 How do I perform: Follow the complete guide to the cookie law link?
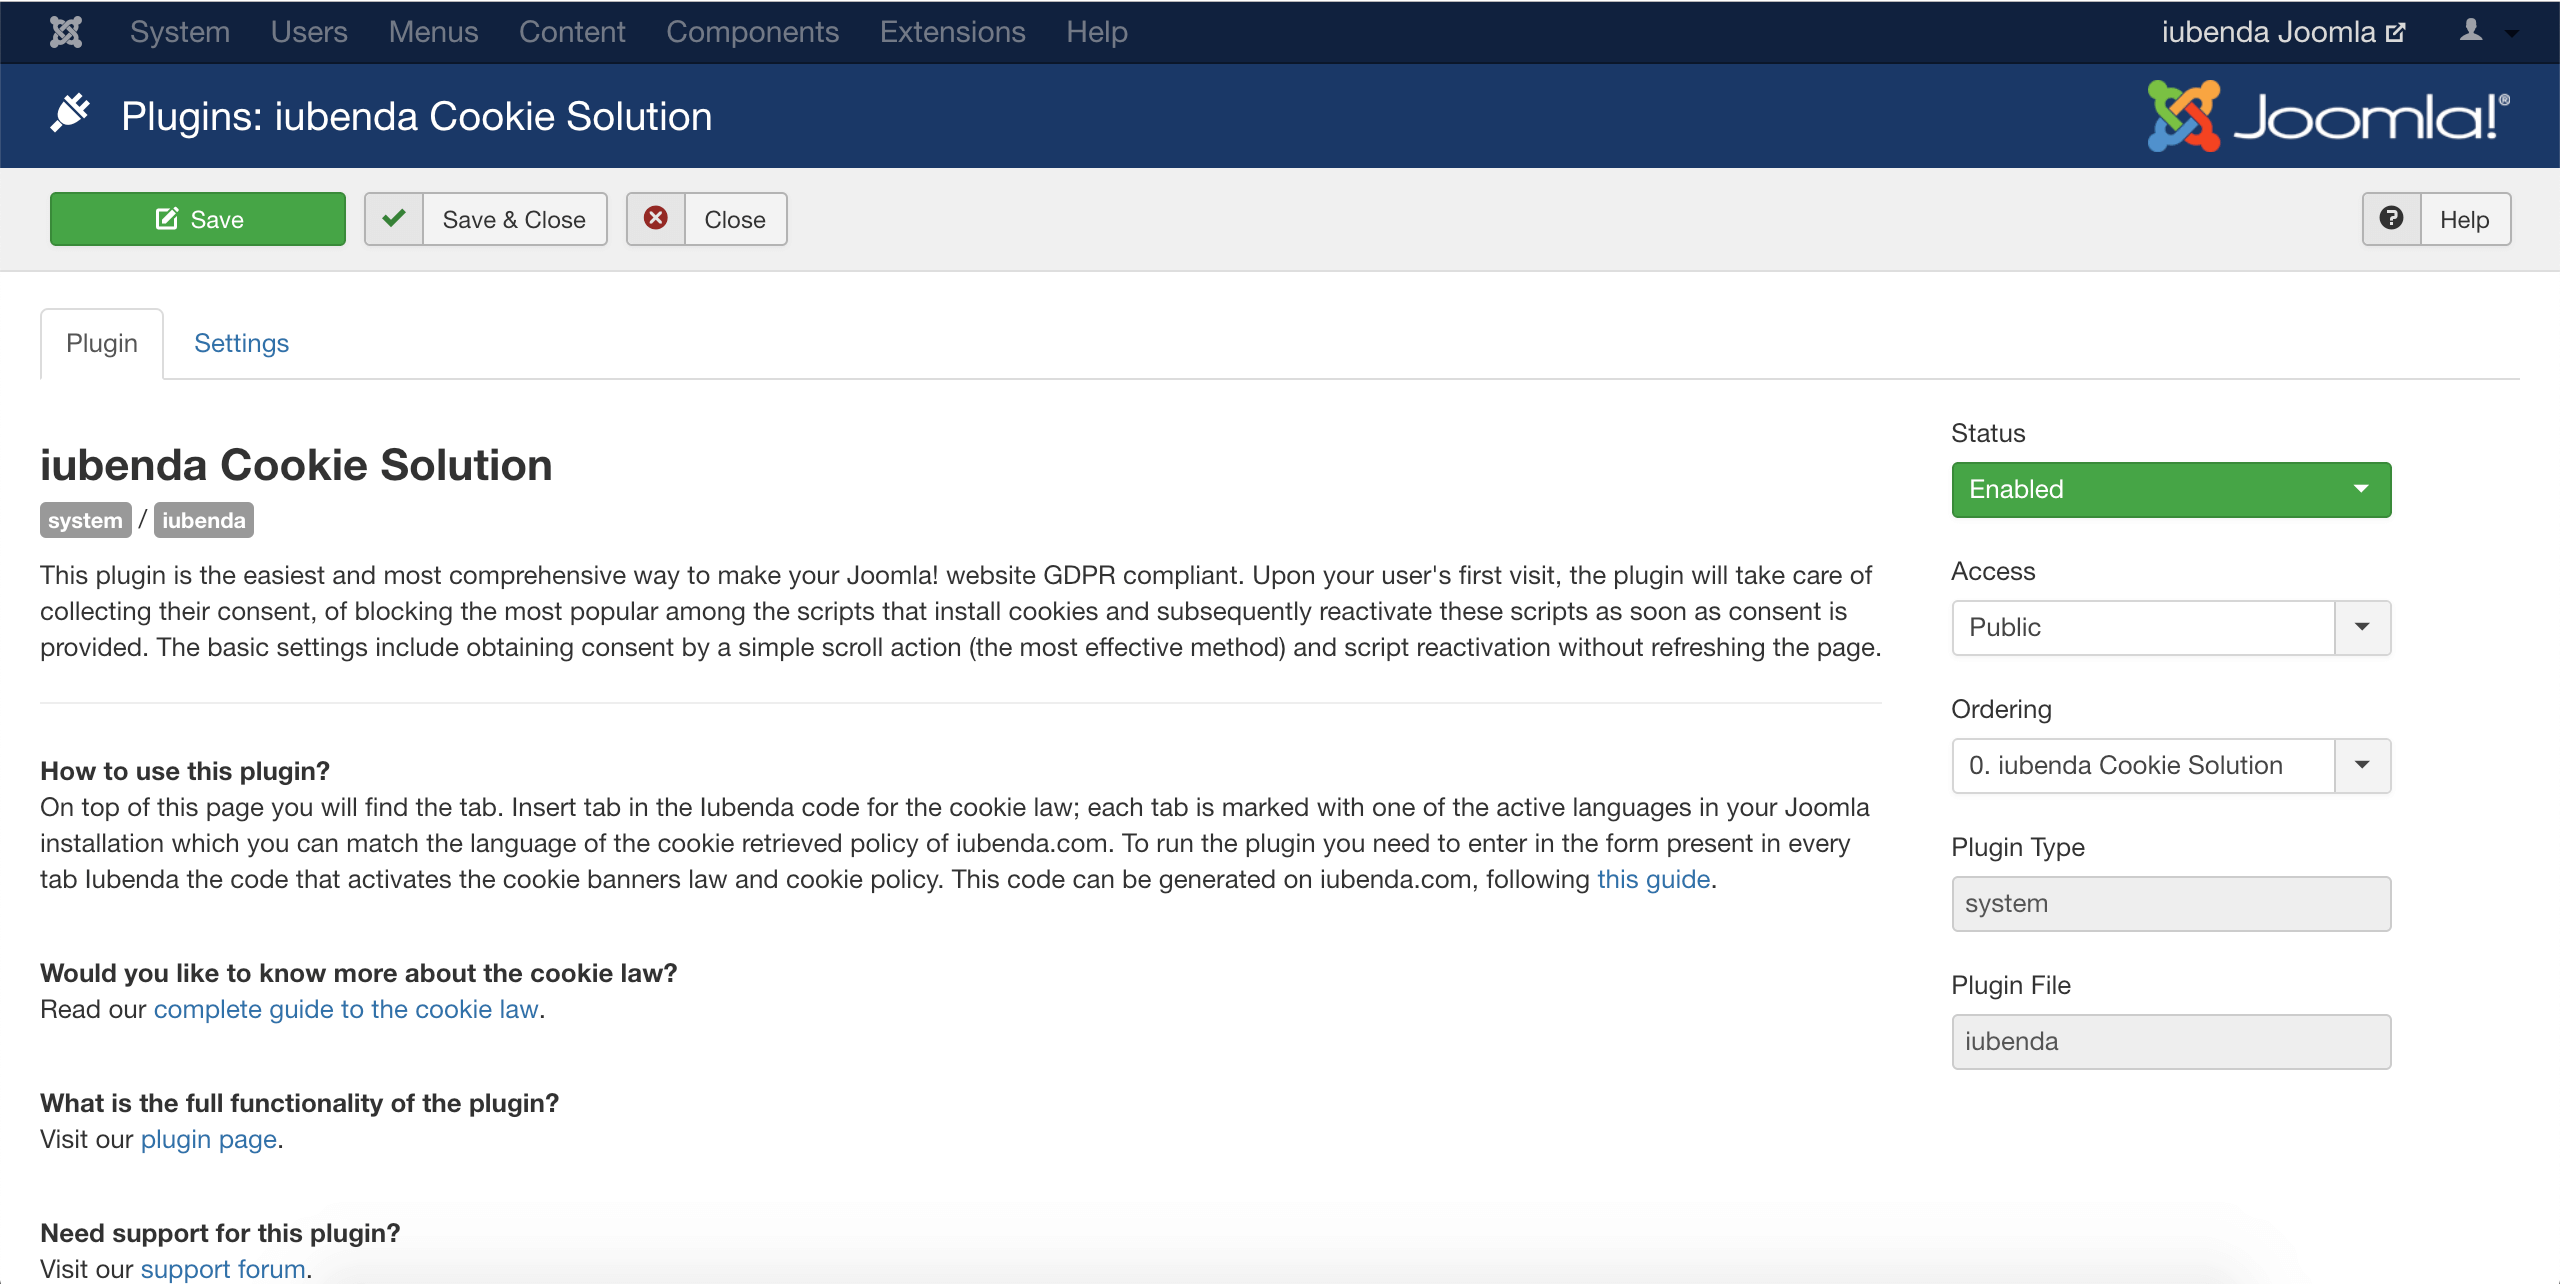point(344,1009)
